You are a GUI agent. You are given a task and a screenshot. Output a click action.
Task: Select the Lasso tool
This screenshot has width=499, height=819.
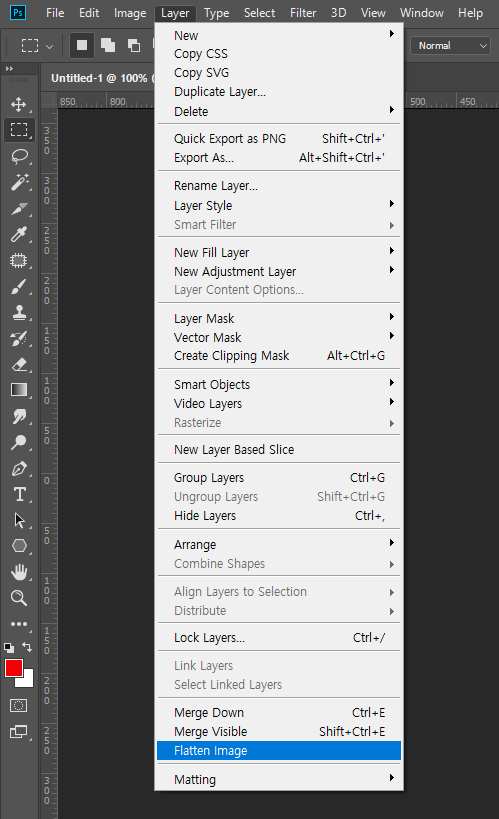tap(19, 156)
